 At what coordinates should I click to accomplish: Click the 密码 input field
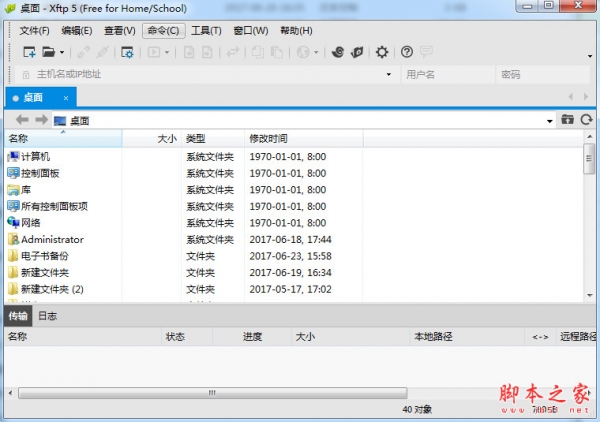[x=543, y=74]
